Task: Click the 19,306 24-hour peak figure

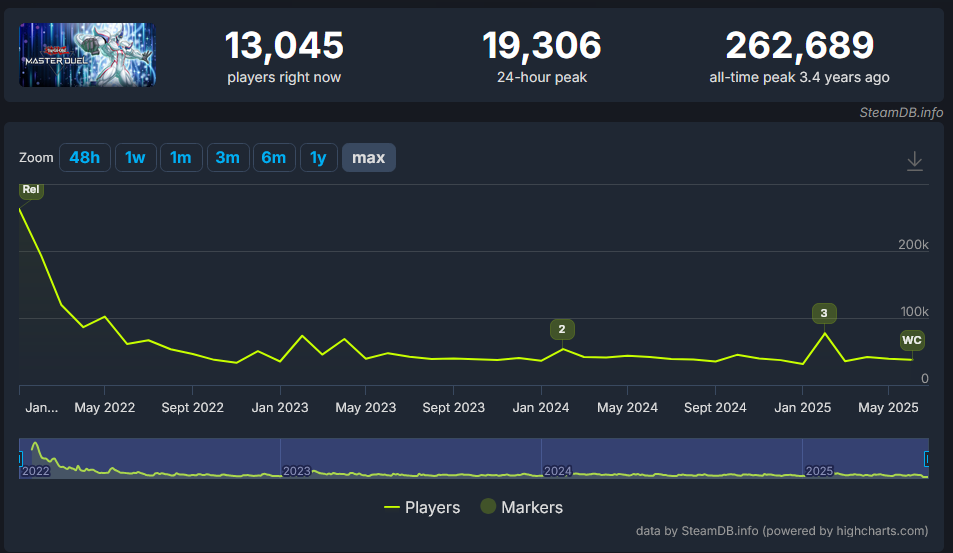Action: pyautogui.click(x=542, y=46)
